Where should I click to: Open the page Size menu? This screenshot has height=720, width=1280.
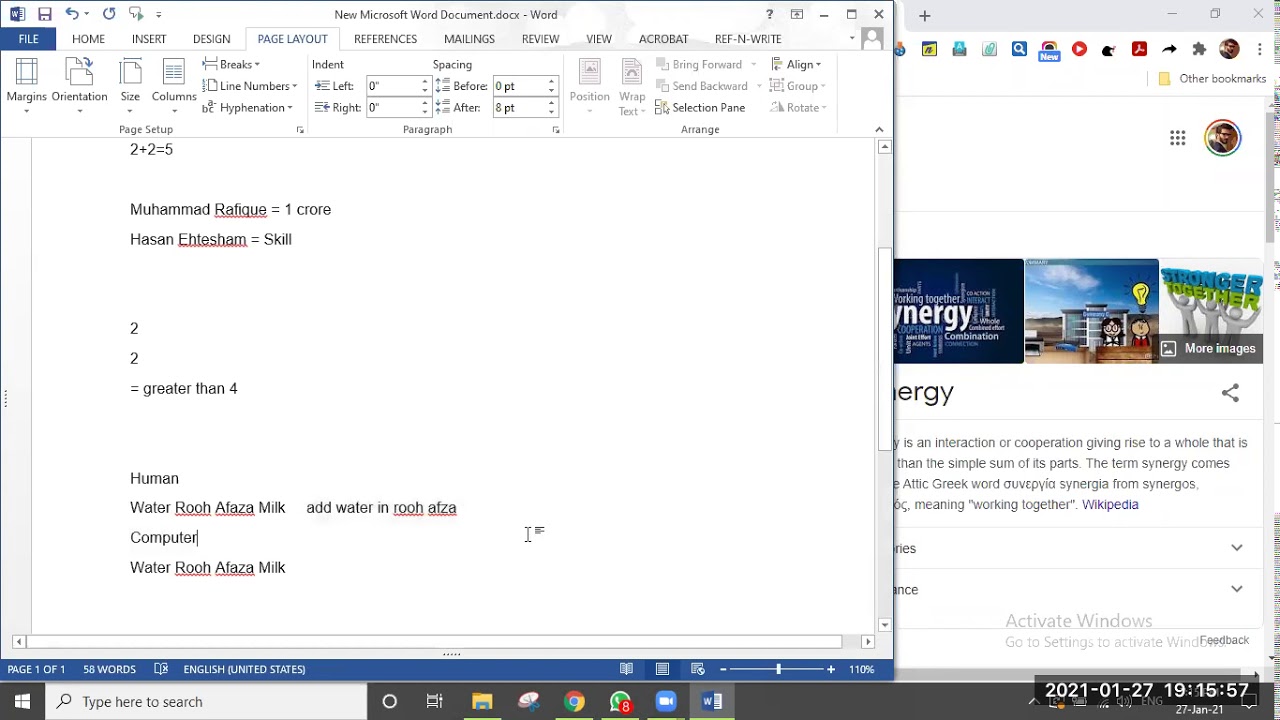130,86
